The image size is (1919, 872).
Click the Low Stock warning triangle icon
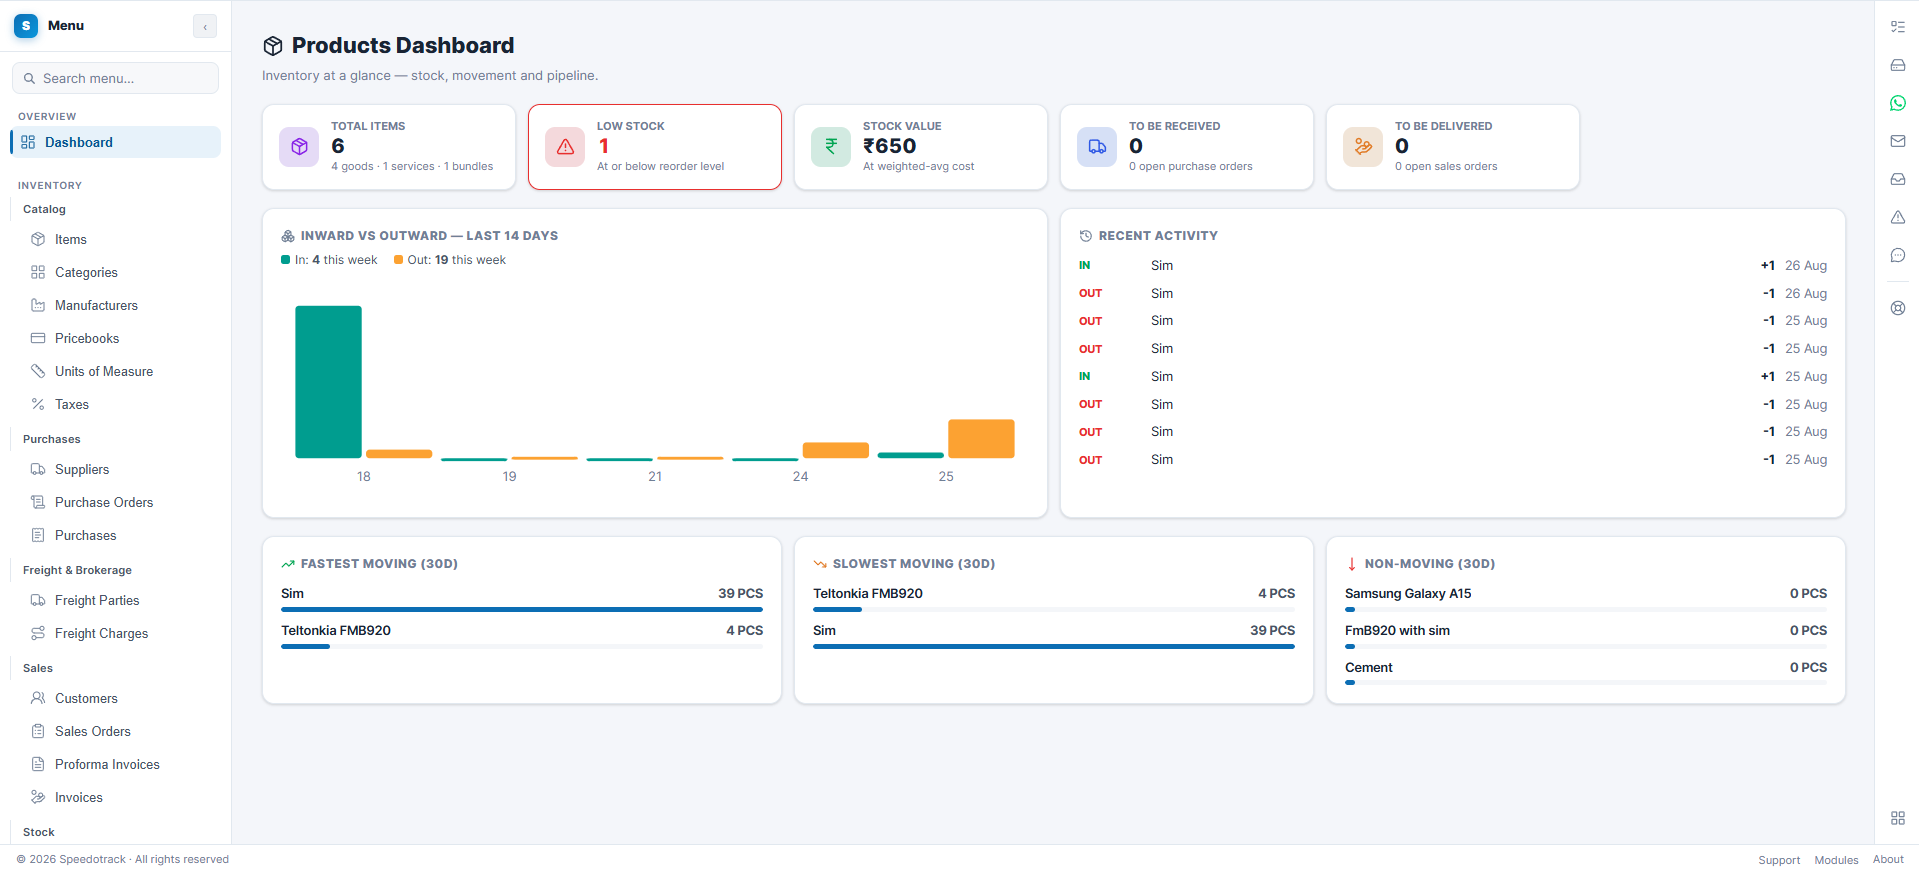pyautogui.click(x=565, y=147)
